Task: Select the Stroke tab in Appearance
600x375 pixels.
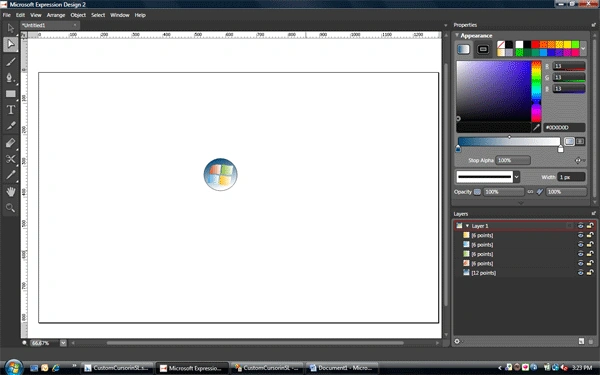Action: 483,49
